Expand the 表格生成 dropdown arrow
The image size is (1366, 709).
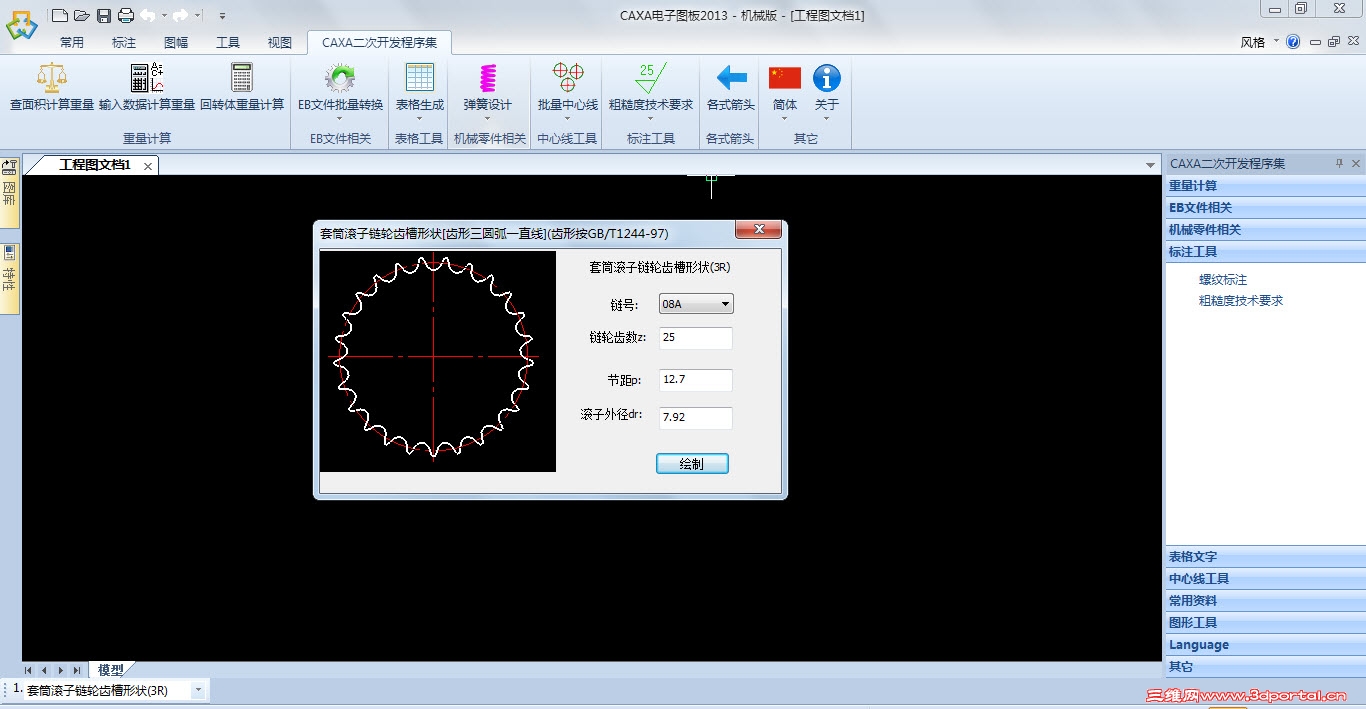(420, 118)
